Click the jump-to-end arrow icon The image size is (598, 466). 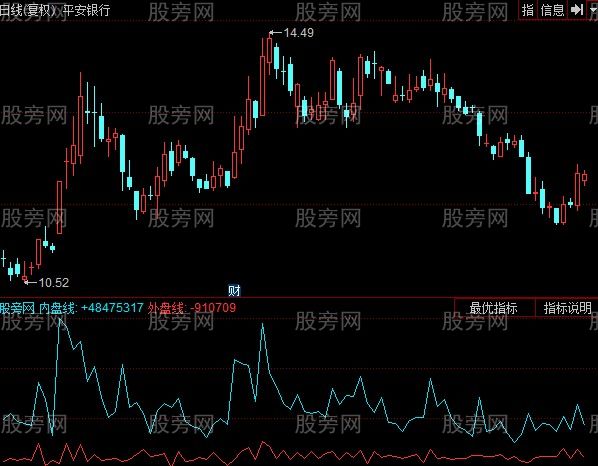tap(577, 10)
